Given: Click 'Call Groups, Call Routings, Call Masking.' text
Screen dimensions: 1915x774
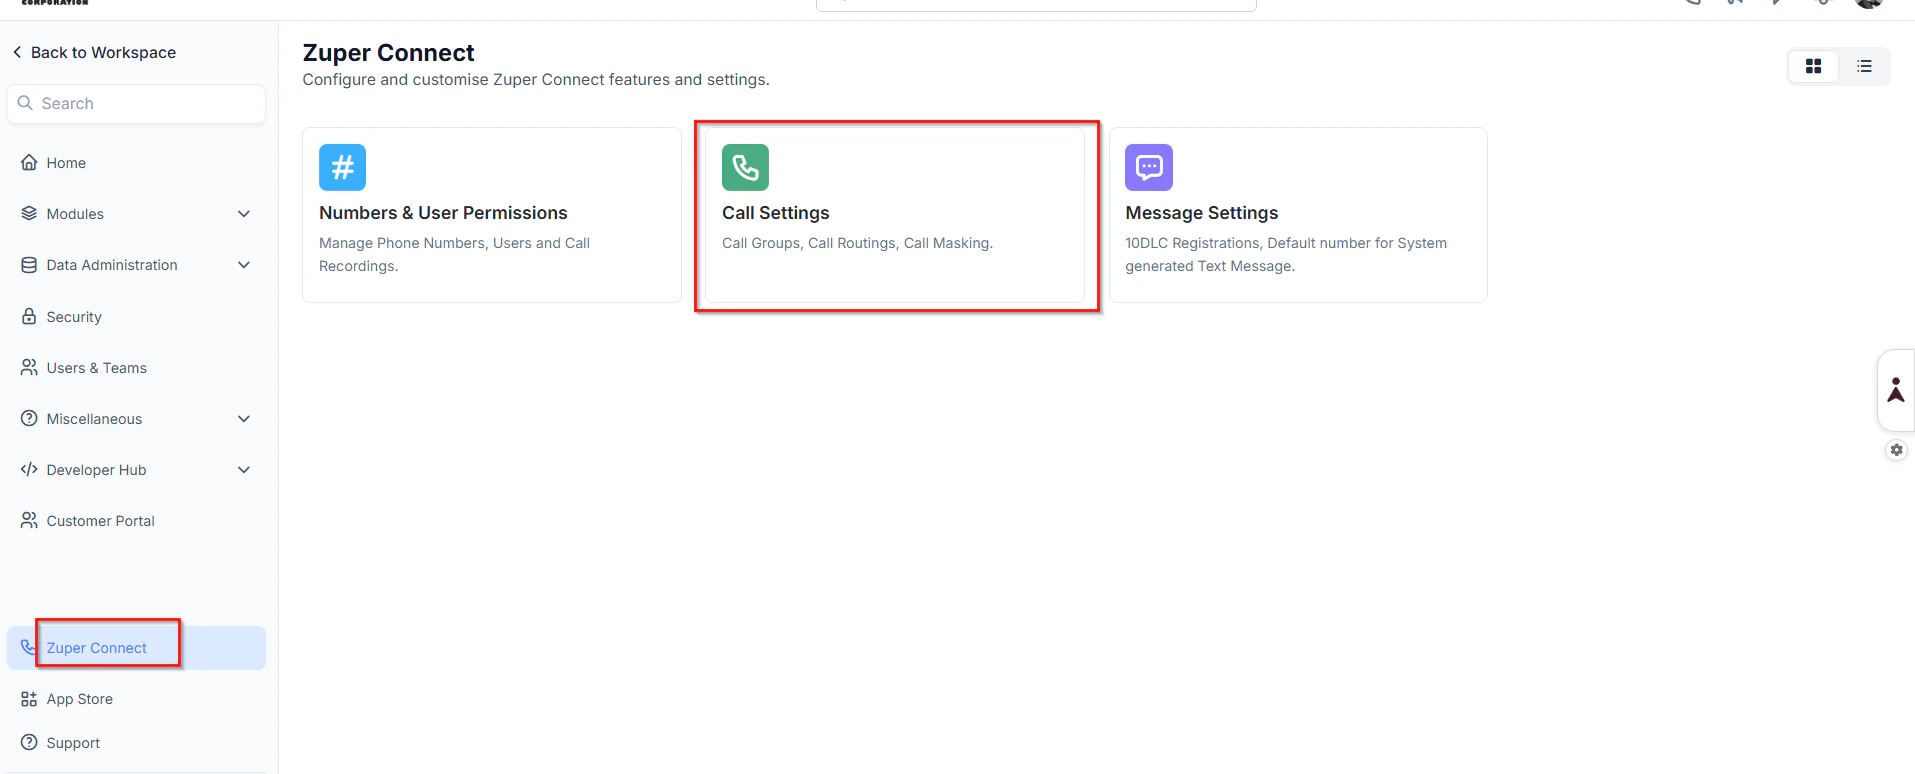Looking at the screenshot, I should (x=857, y=243).
